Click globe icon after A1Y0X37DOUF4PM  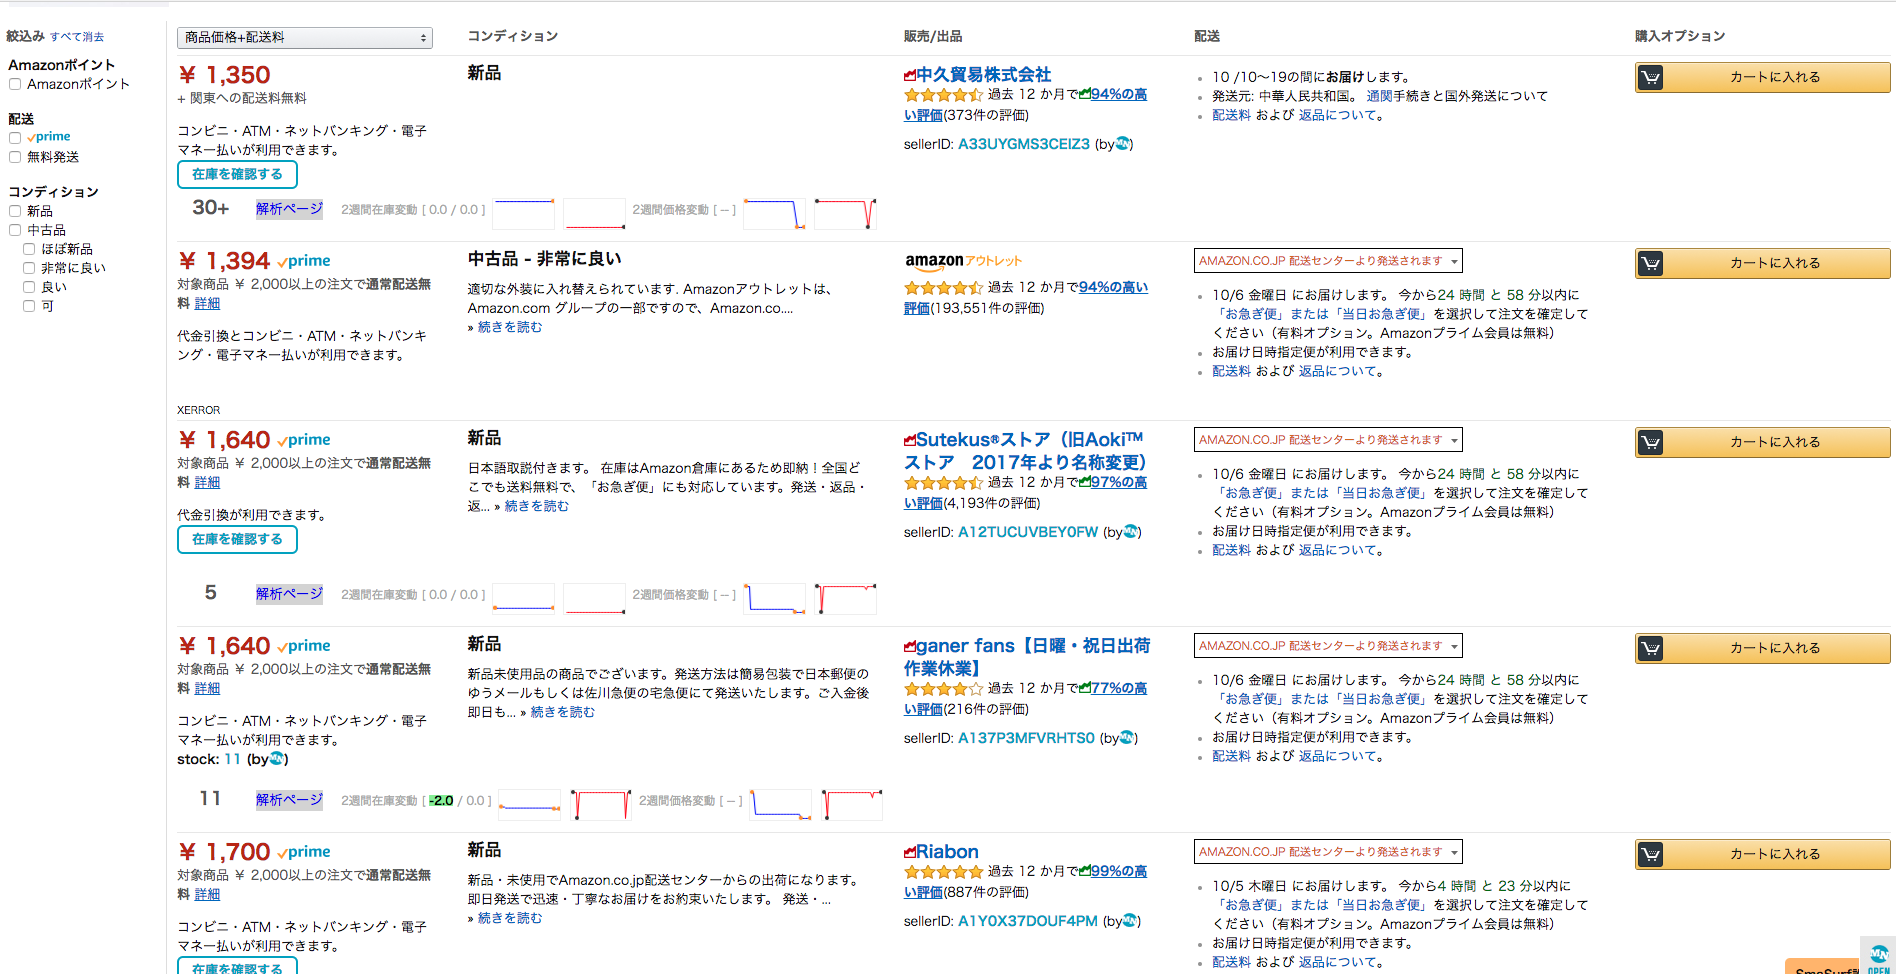click(x=1130, y=920)
